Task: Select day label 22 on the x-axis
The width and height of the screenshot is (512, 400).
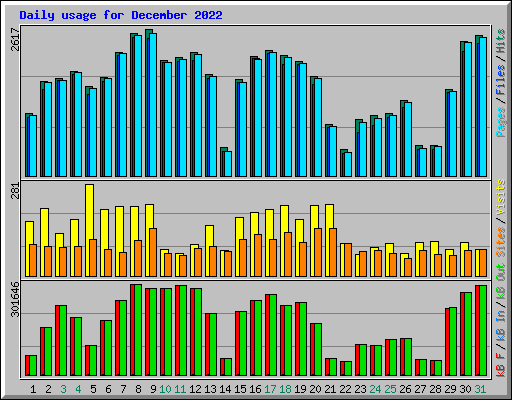Action: pos(345,389)
